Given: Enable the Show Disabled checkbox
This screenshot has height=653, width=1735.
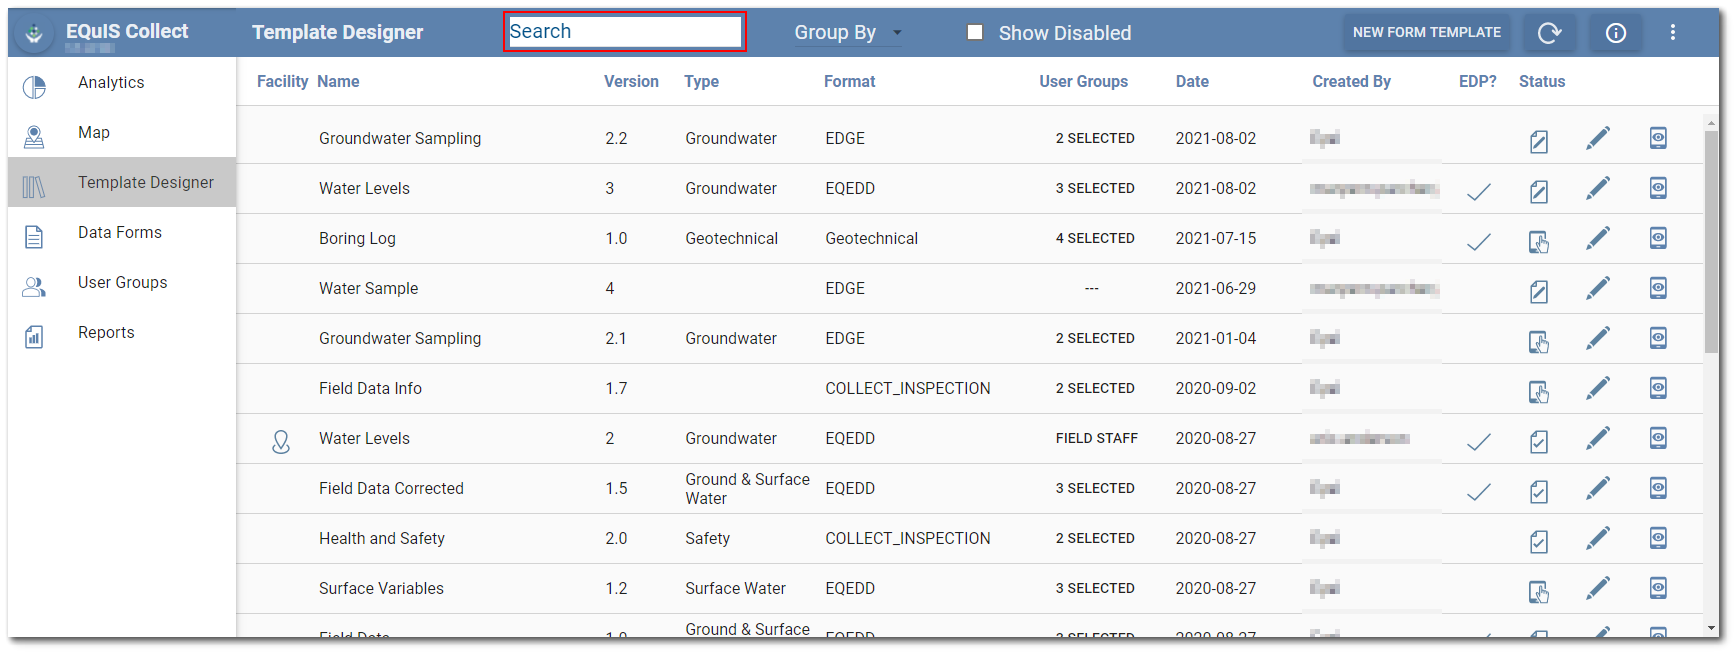Looking at the screenshot, I should [x=975, y=33].
